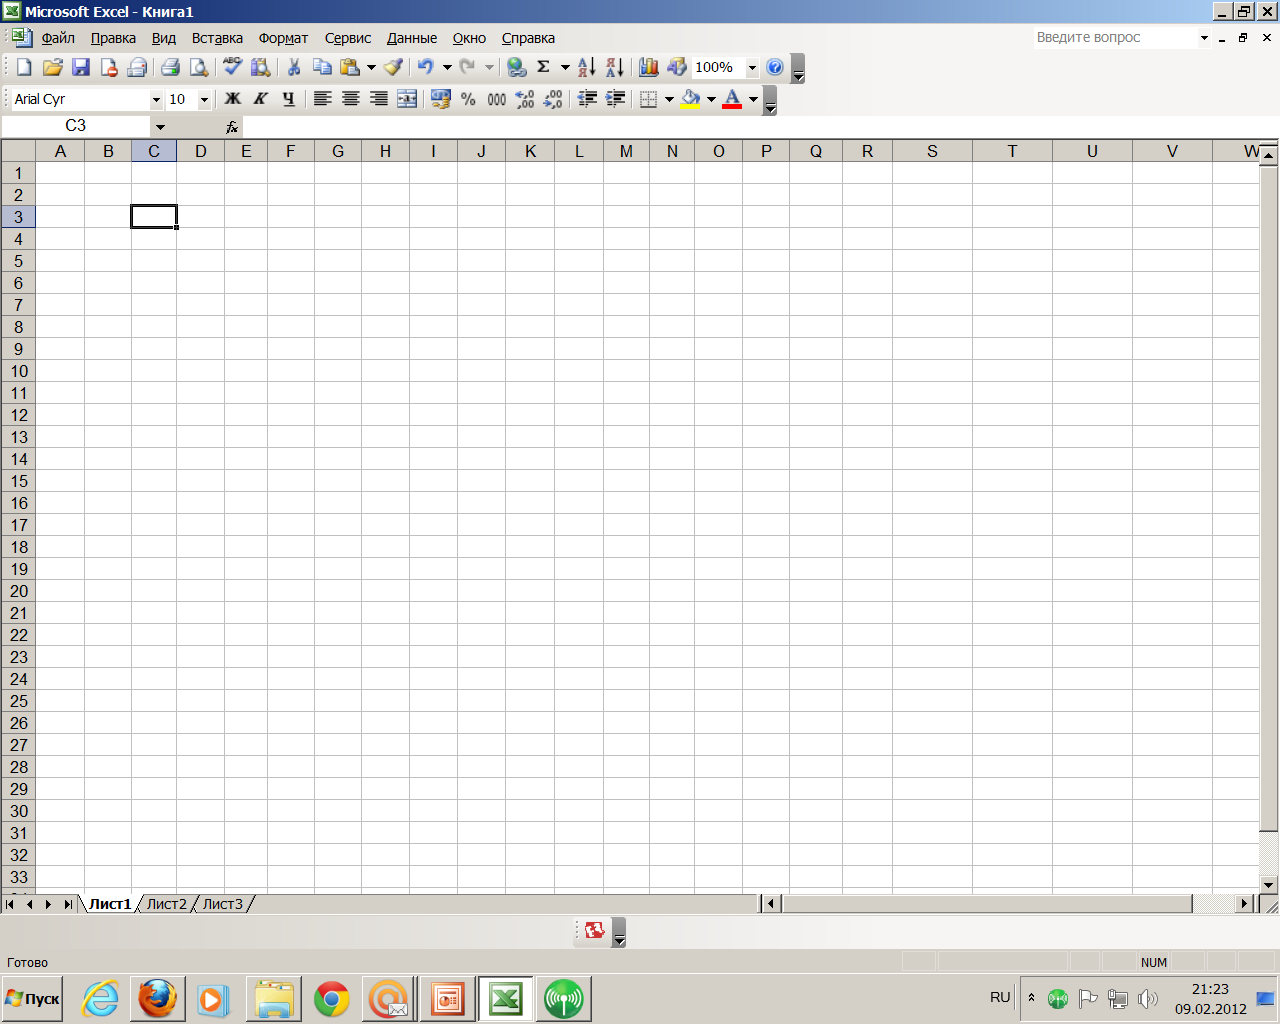Expand the AutoSum functions dropdown
1280x1024 pixels.
point(565,67)
